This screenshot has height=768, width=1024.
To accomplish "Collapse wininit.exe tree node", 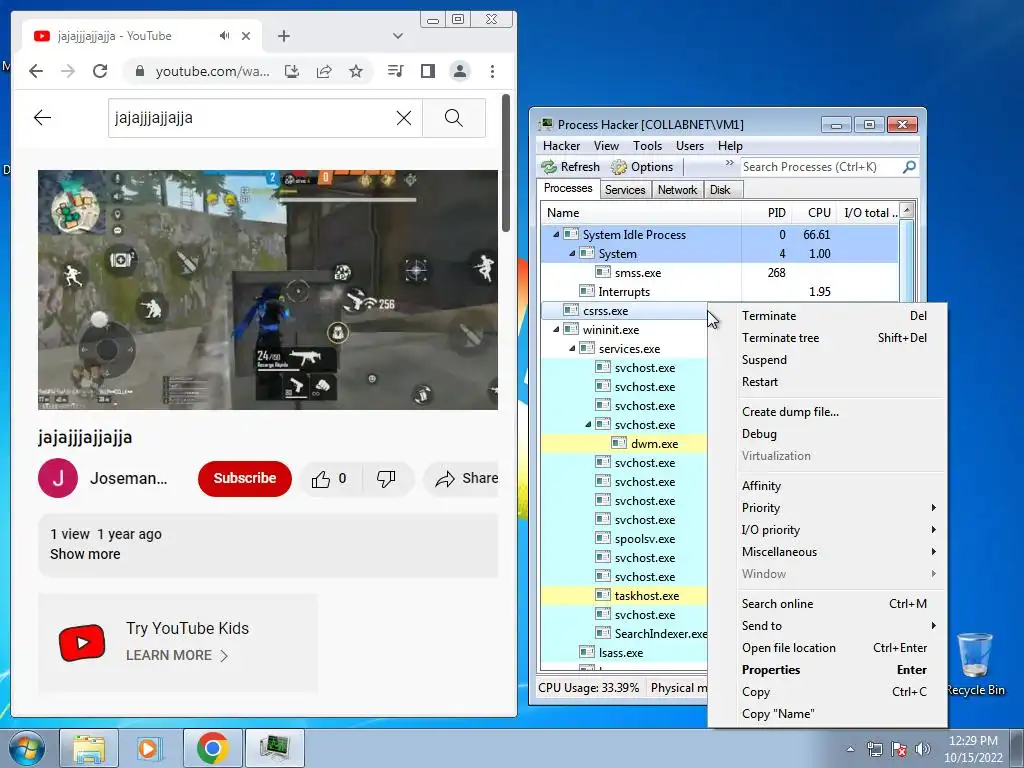I will (x=556, y=330).
